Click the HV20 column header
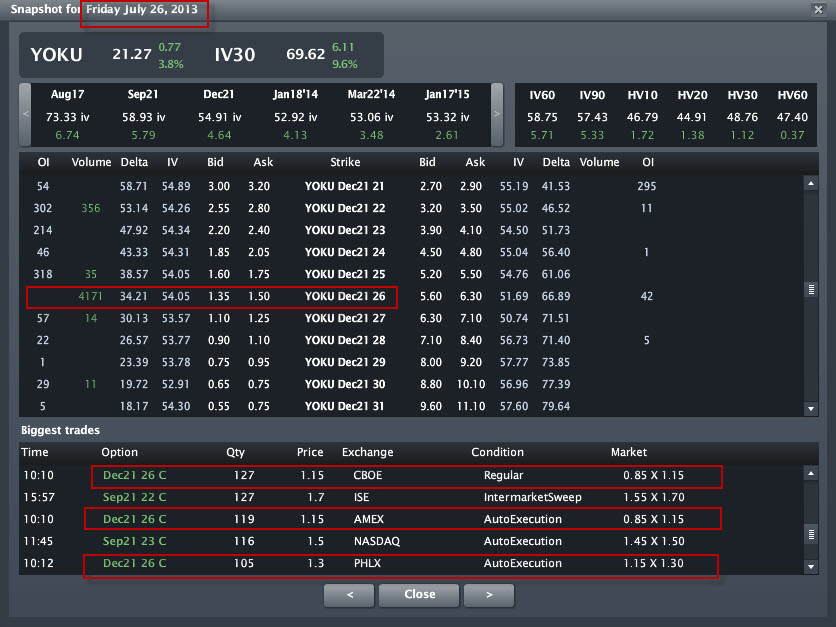The width and height of the screenshot is (836, 627). point(693,95)
